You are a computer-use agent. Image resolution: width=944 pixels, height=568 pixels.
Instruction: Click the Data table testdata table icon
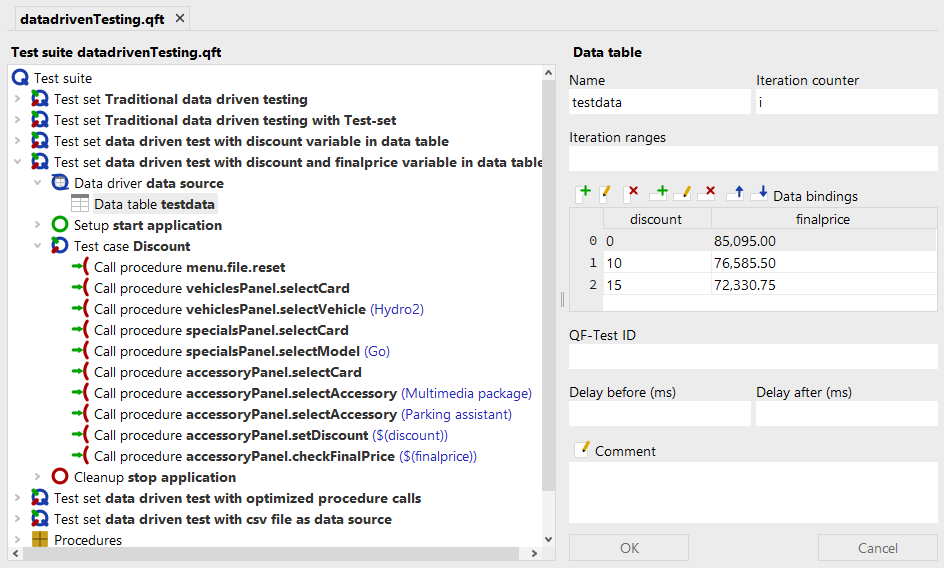point(80,204)
